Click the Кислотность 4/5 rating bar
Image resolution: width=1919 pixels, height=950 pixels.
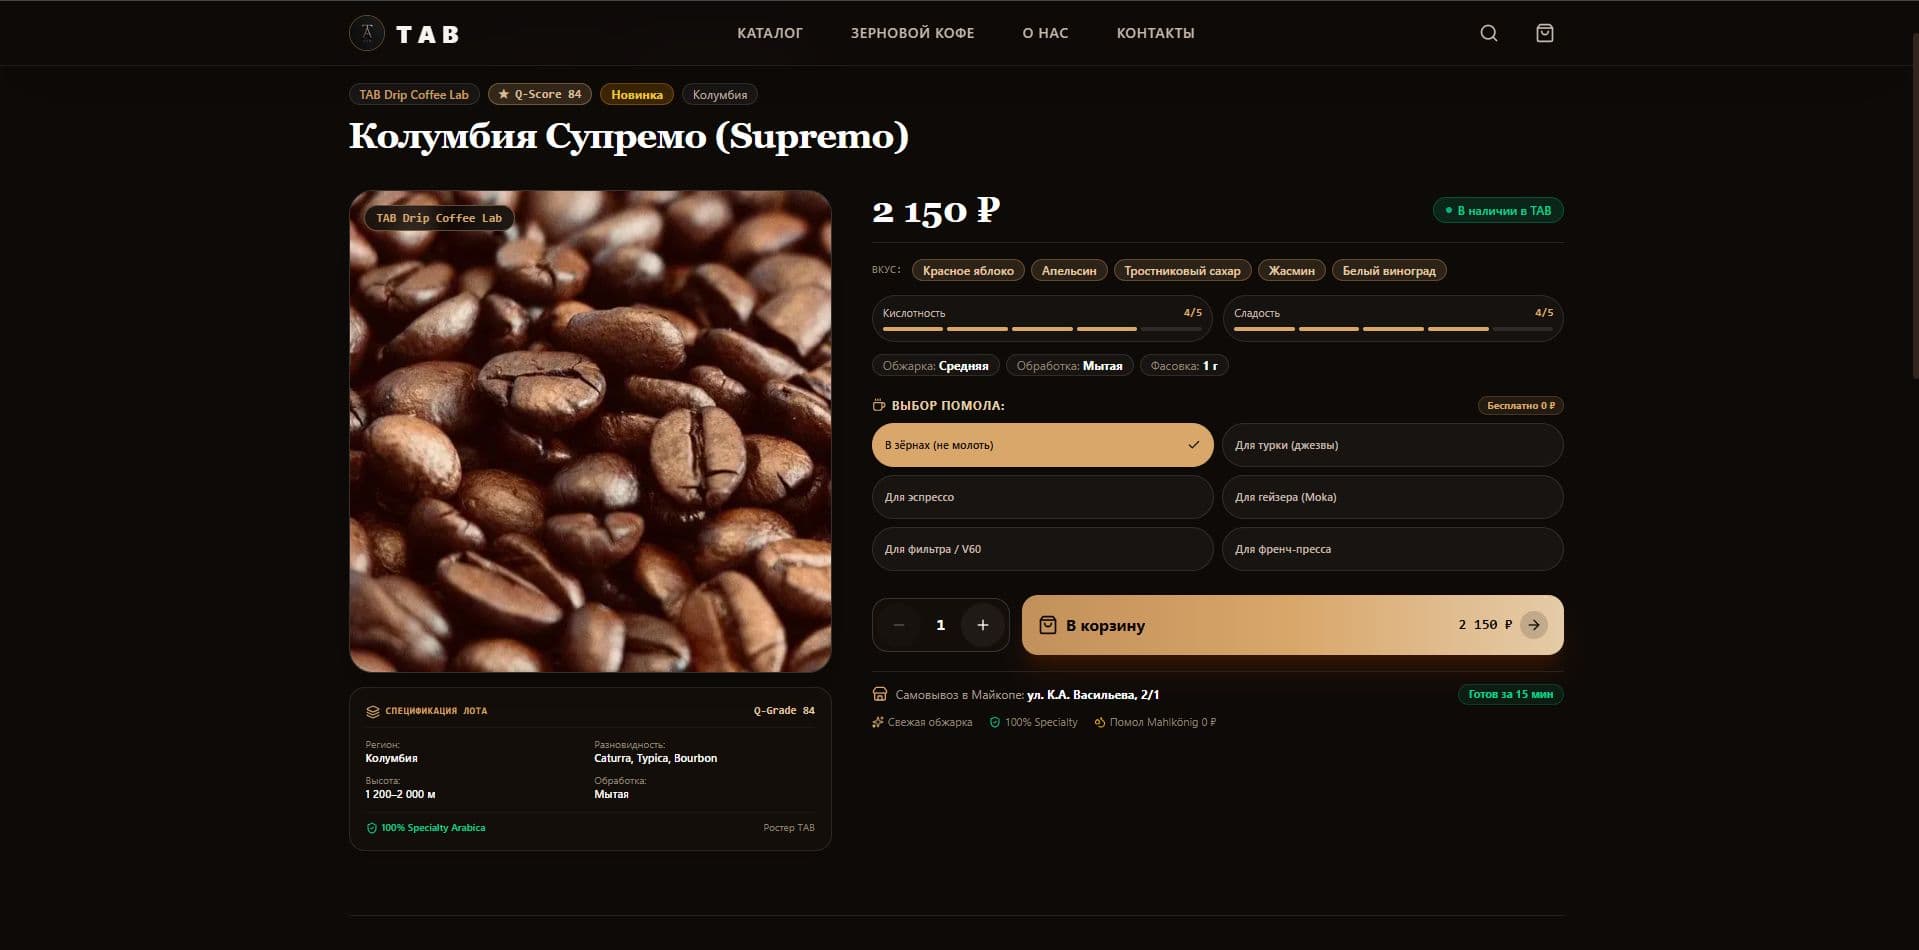[1043, 319]
